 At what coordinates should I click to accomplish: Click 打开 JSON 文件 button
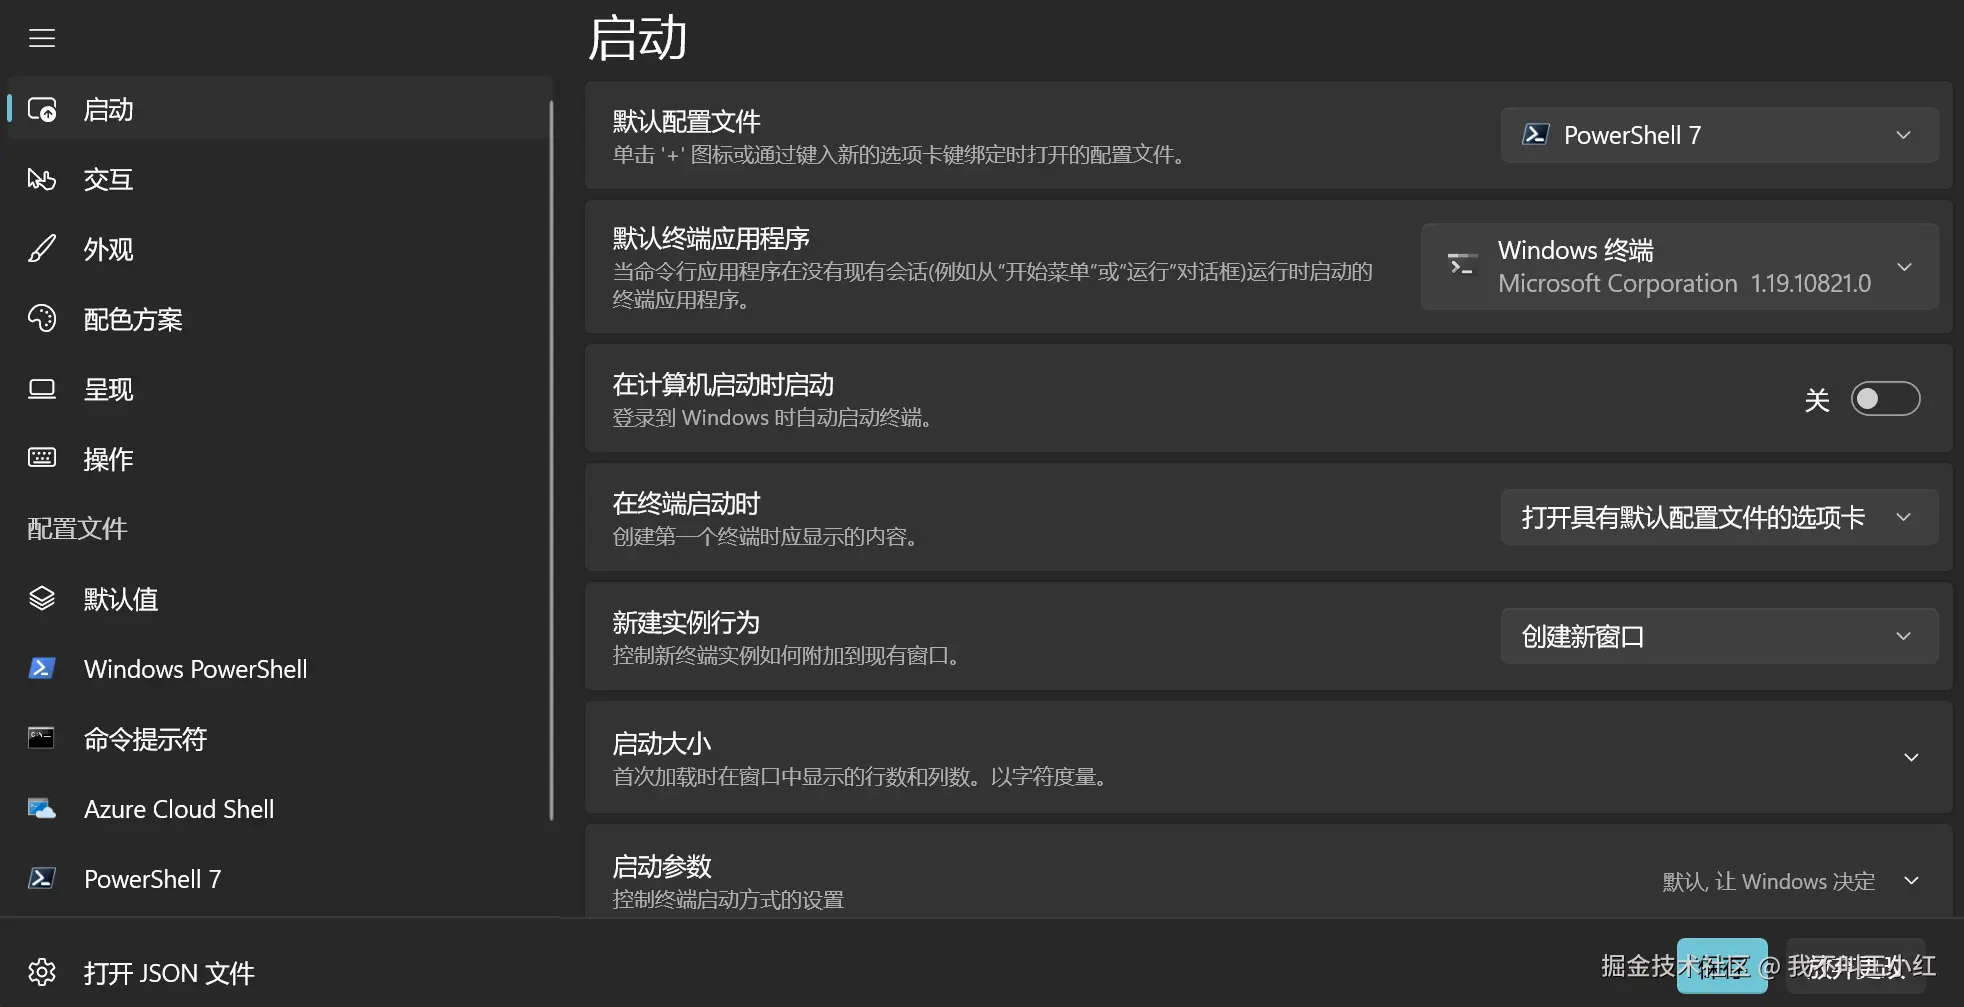coord(279,972)
